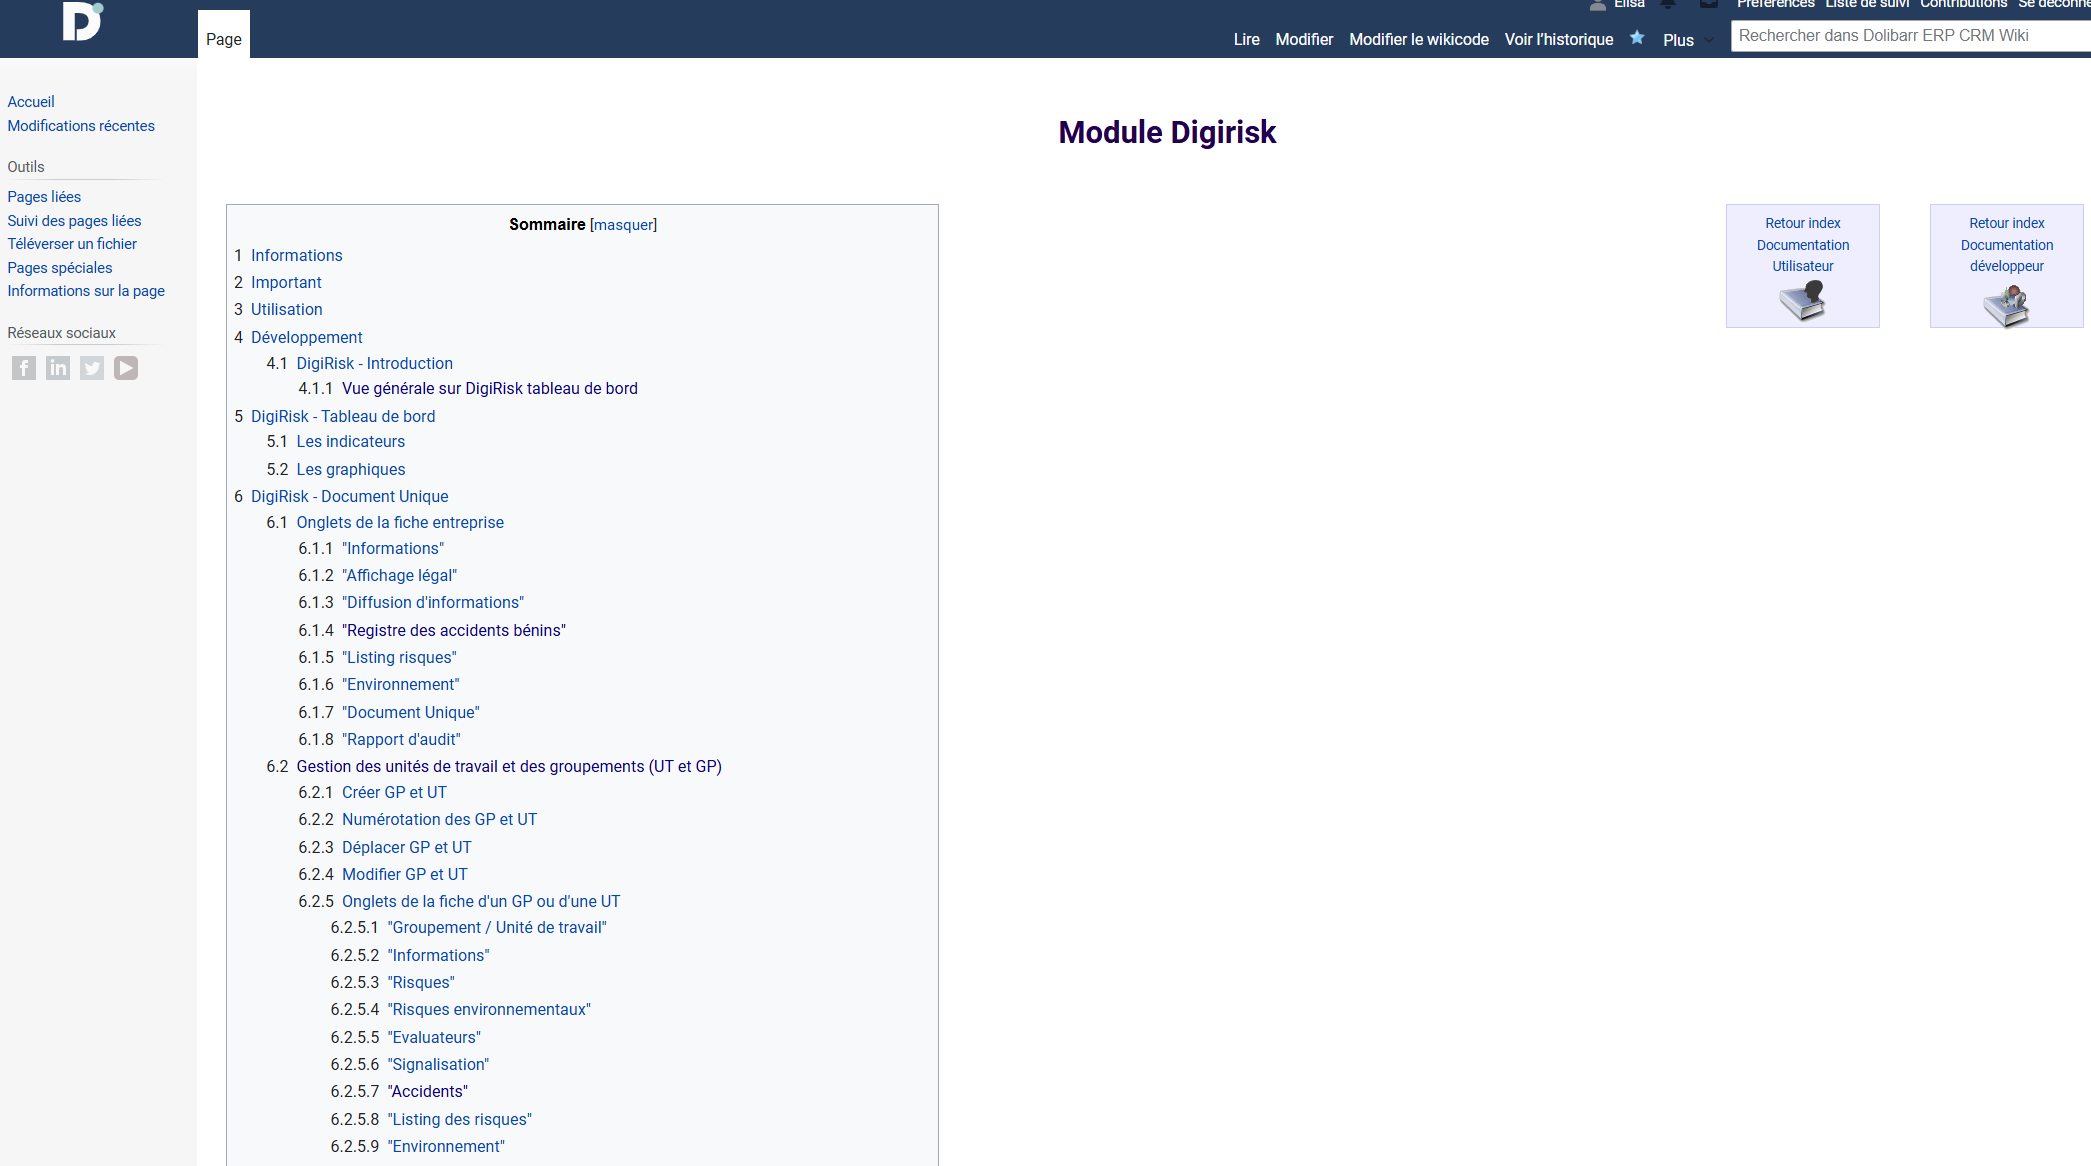Click the user documentation stamp icon
Image resolution: width=2091 pixels, height=1166 pixels.
[1802, 300]
